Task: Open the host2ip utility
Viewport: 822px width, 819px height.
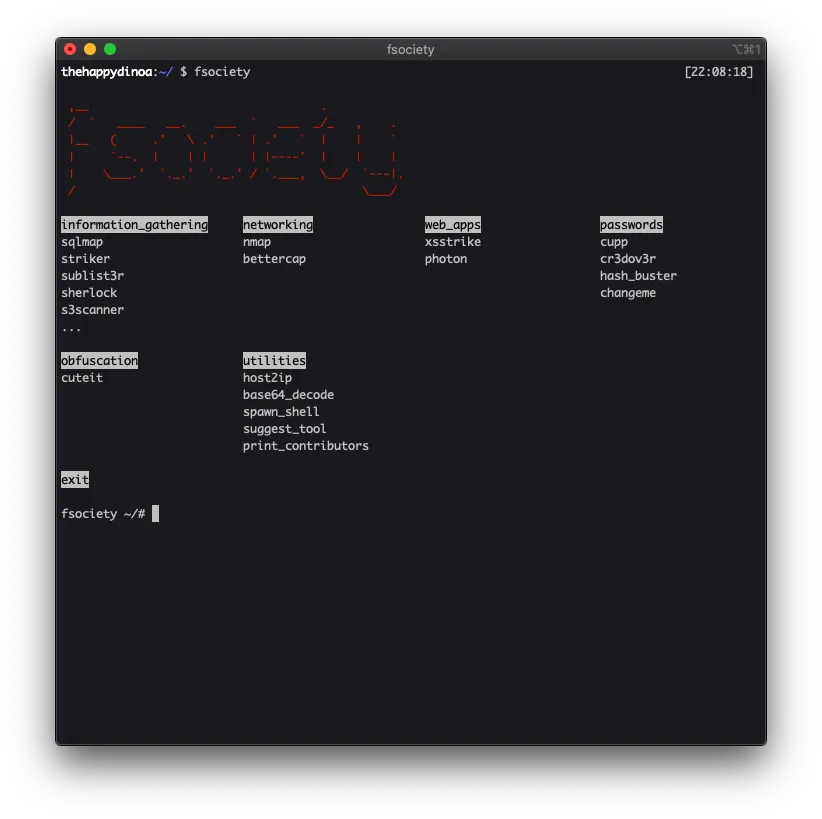Action: click(268, 377)
